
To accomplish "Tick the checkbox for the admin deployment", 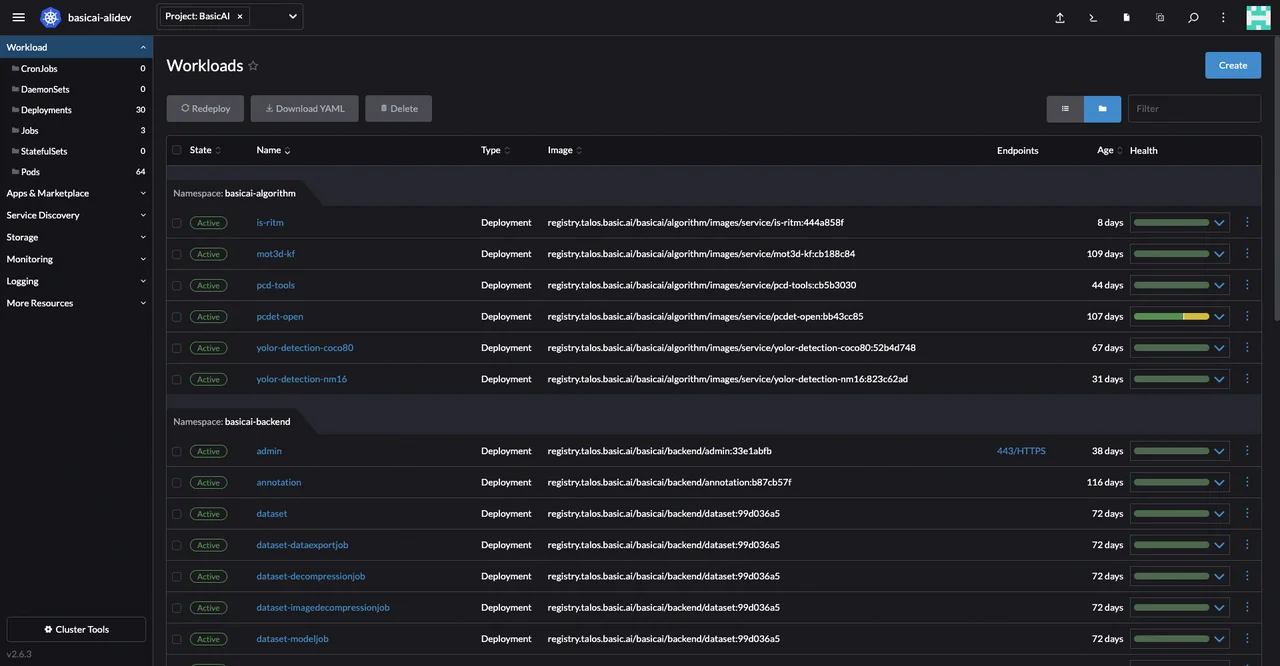I will tap(177, 451).
